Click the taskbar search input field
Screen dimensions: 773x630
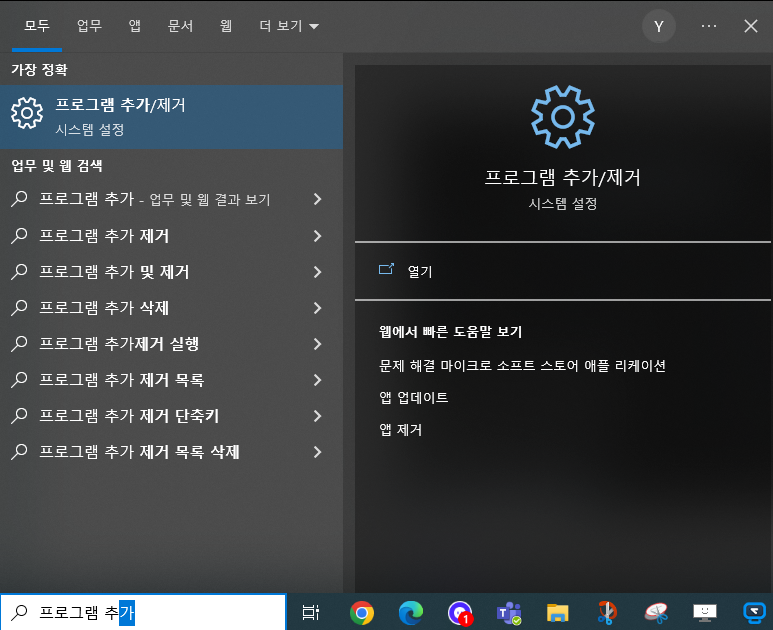(x=143, y=612)
